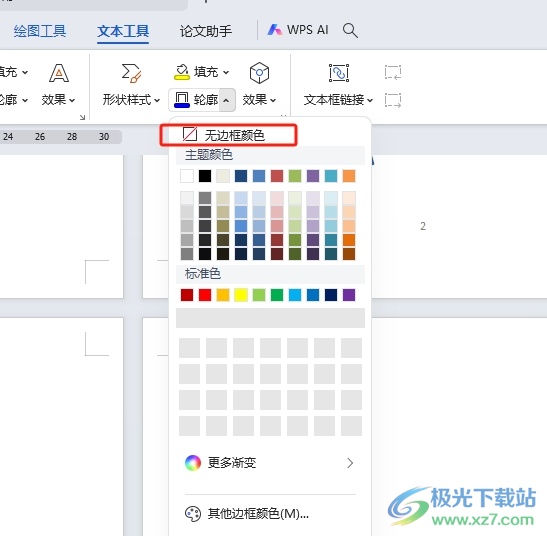
Task: Click the text box link icon
Action: point(339,73)
